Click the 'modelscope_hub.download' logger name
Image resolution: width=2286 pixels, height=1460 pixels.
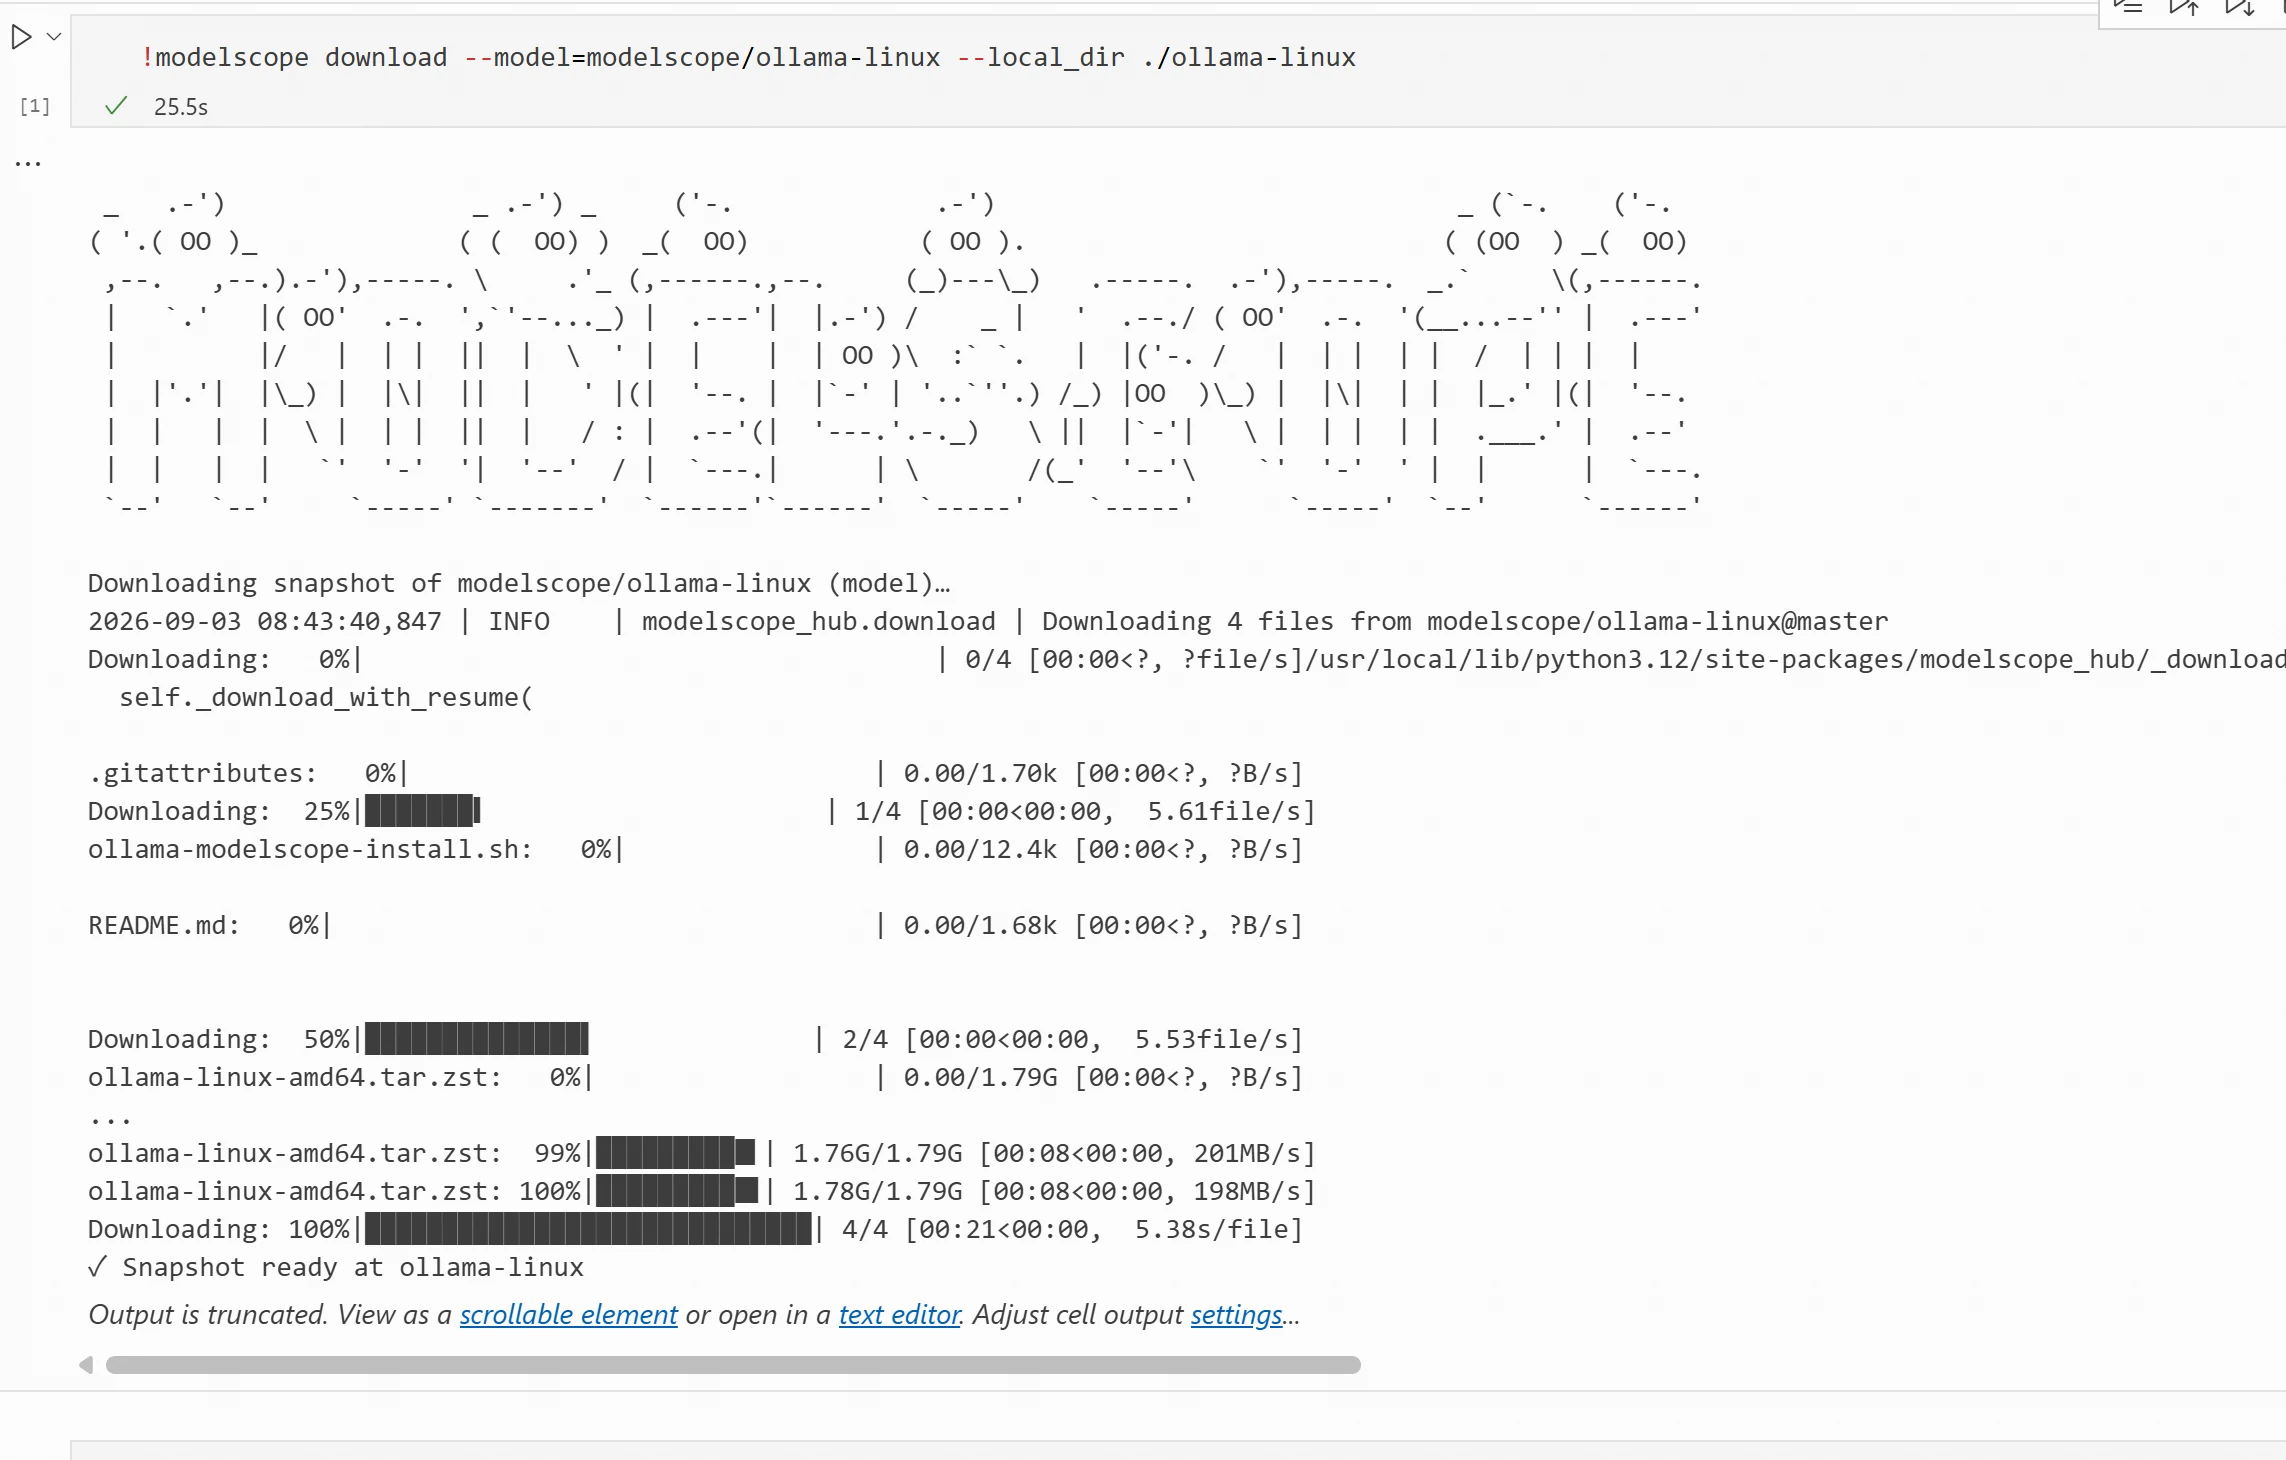(819, 621)
